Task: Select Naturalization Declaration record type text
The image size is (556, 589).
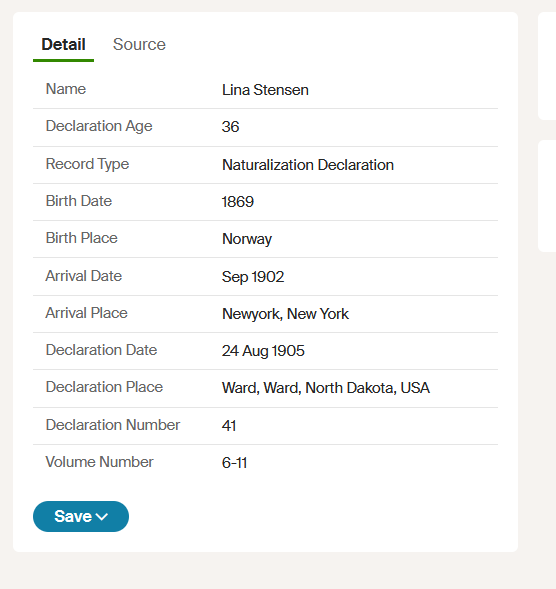Action: coord(308,165)
